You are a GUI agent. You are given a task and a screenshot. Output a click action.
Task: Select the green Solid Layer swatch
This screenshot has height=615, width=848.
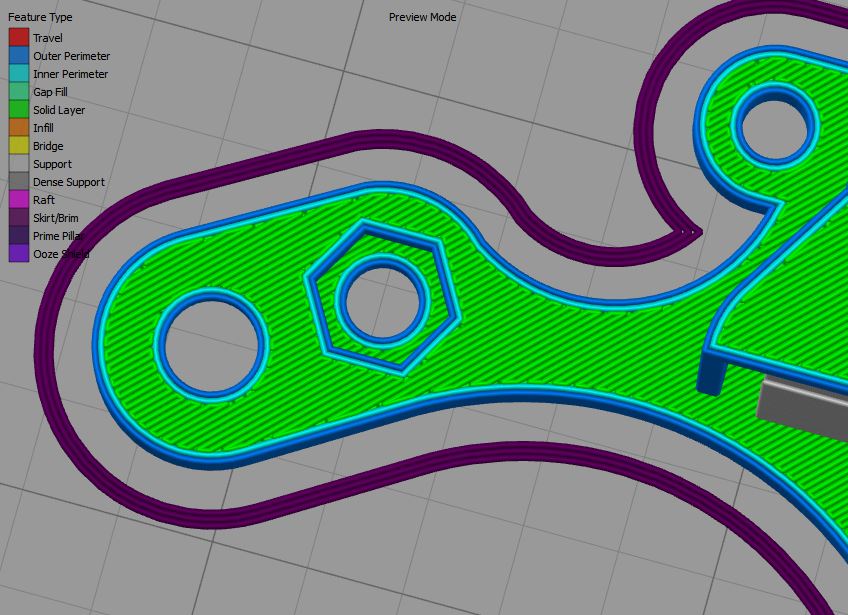(x=19, y=110)
